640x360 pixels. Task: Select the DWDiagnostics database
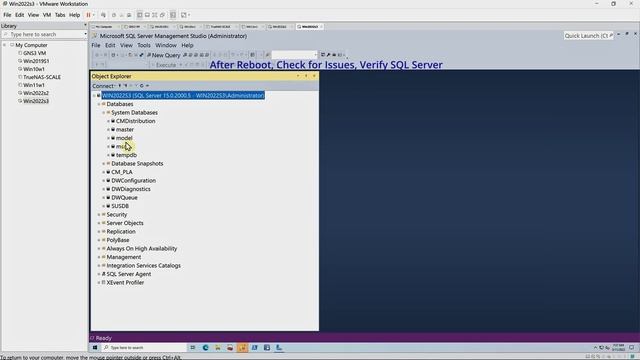coord(131,189)
